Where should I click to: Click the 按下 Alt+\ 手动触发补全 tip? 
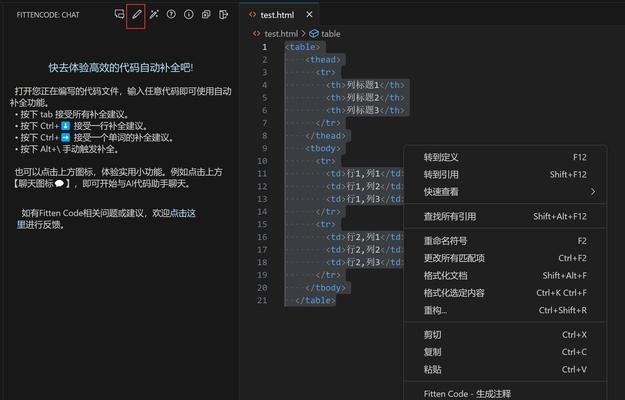tap(67, 149)
